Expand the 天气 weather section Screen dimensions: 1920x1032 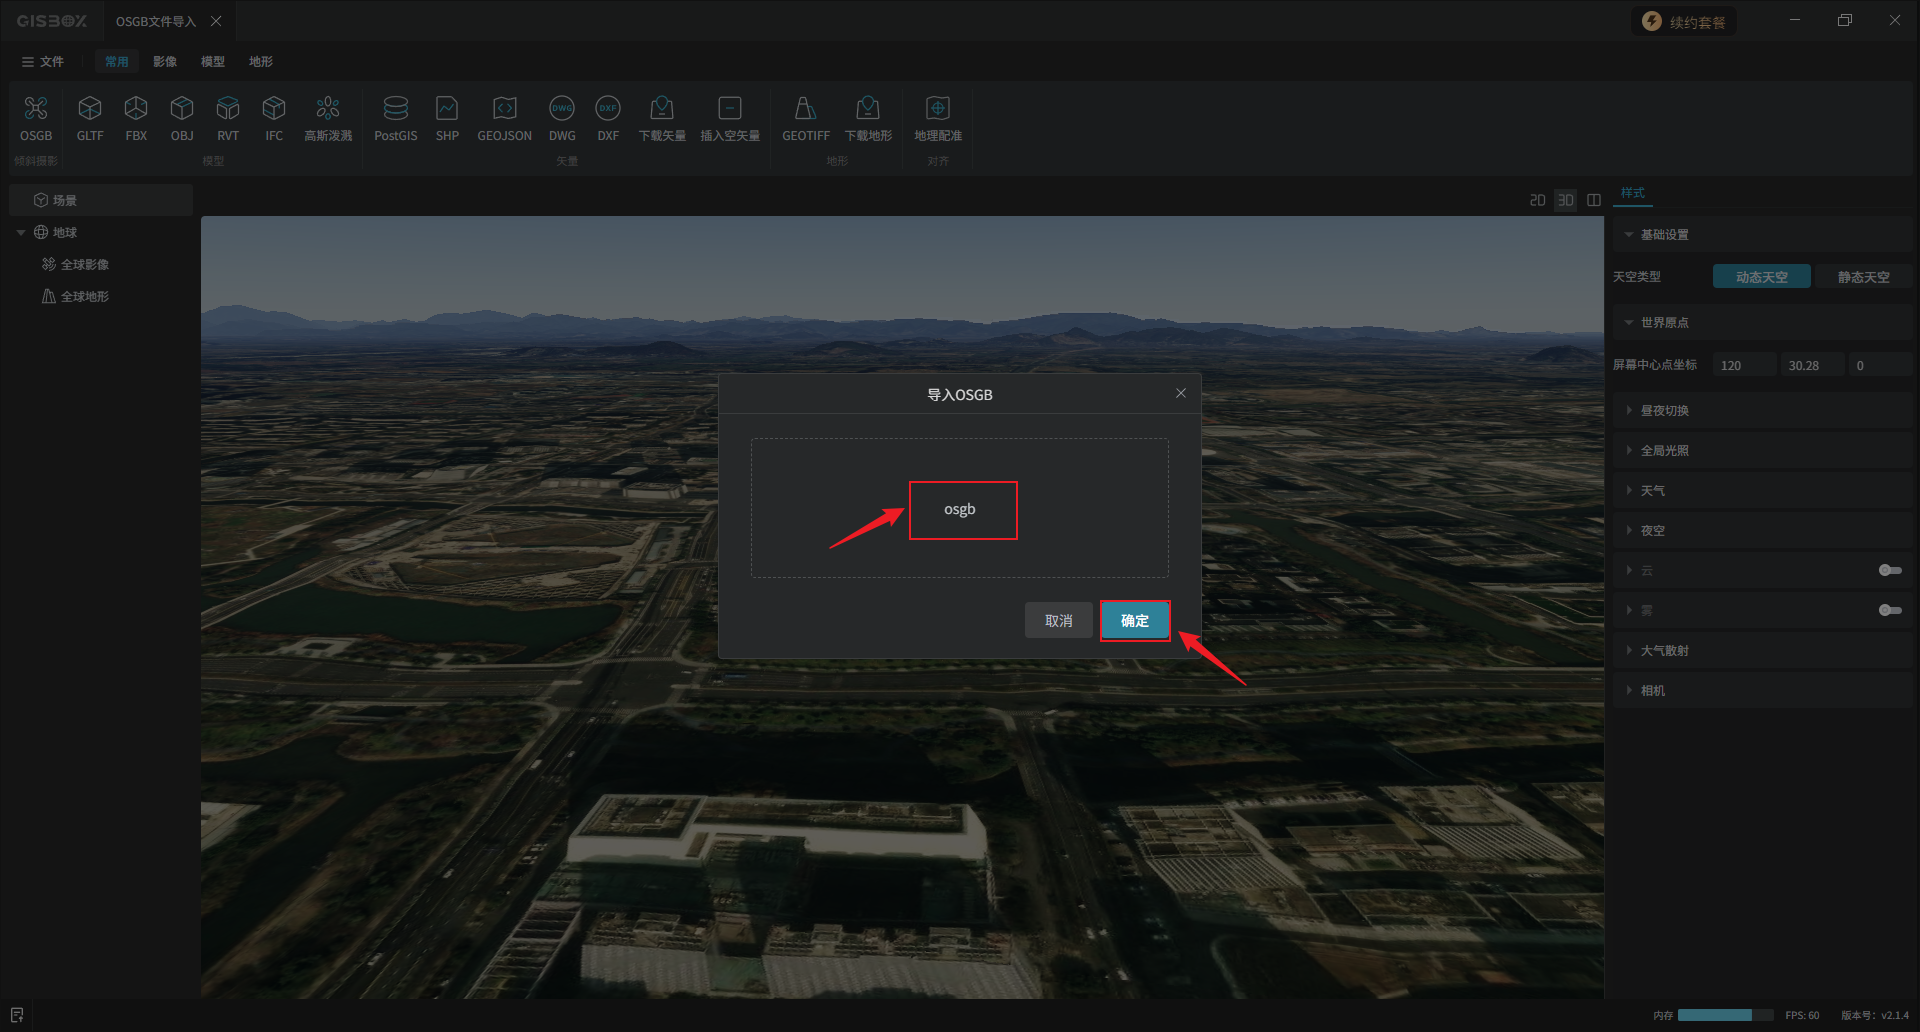click(1652, 491)
